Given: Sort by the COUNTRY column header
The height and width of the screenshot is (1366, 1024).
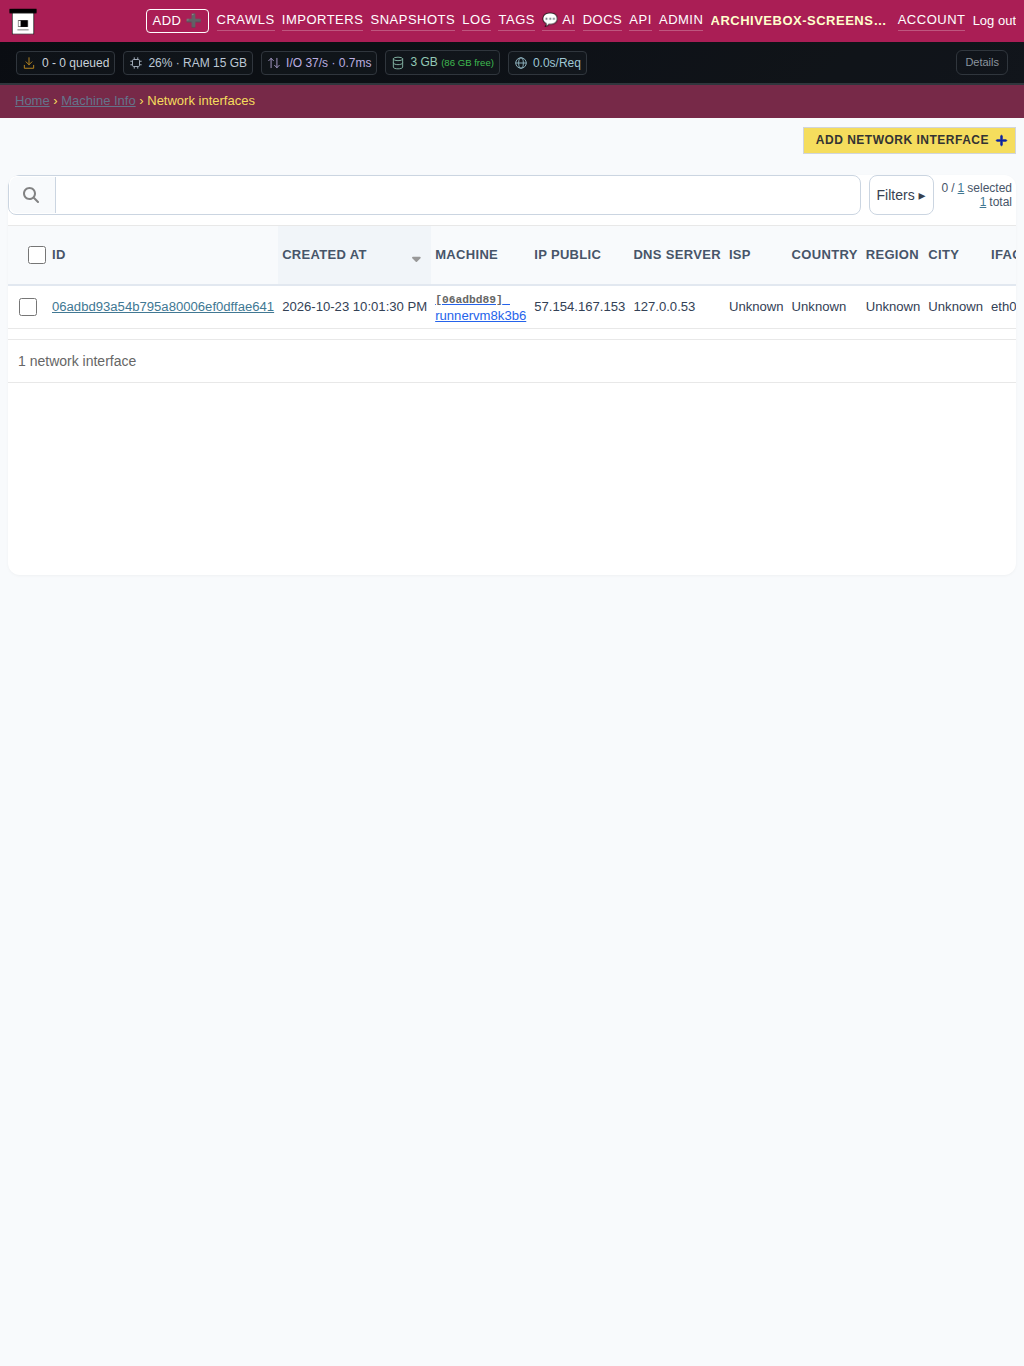Looking at the screenshot, I should [x=824, y=255].
